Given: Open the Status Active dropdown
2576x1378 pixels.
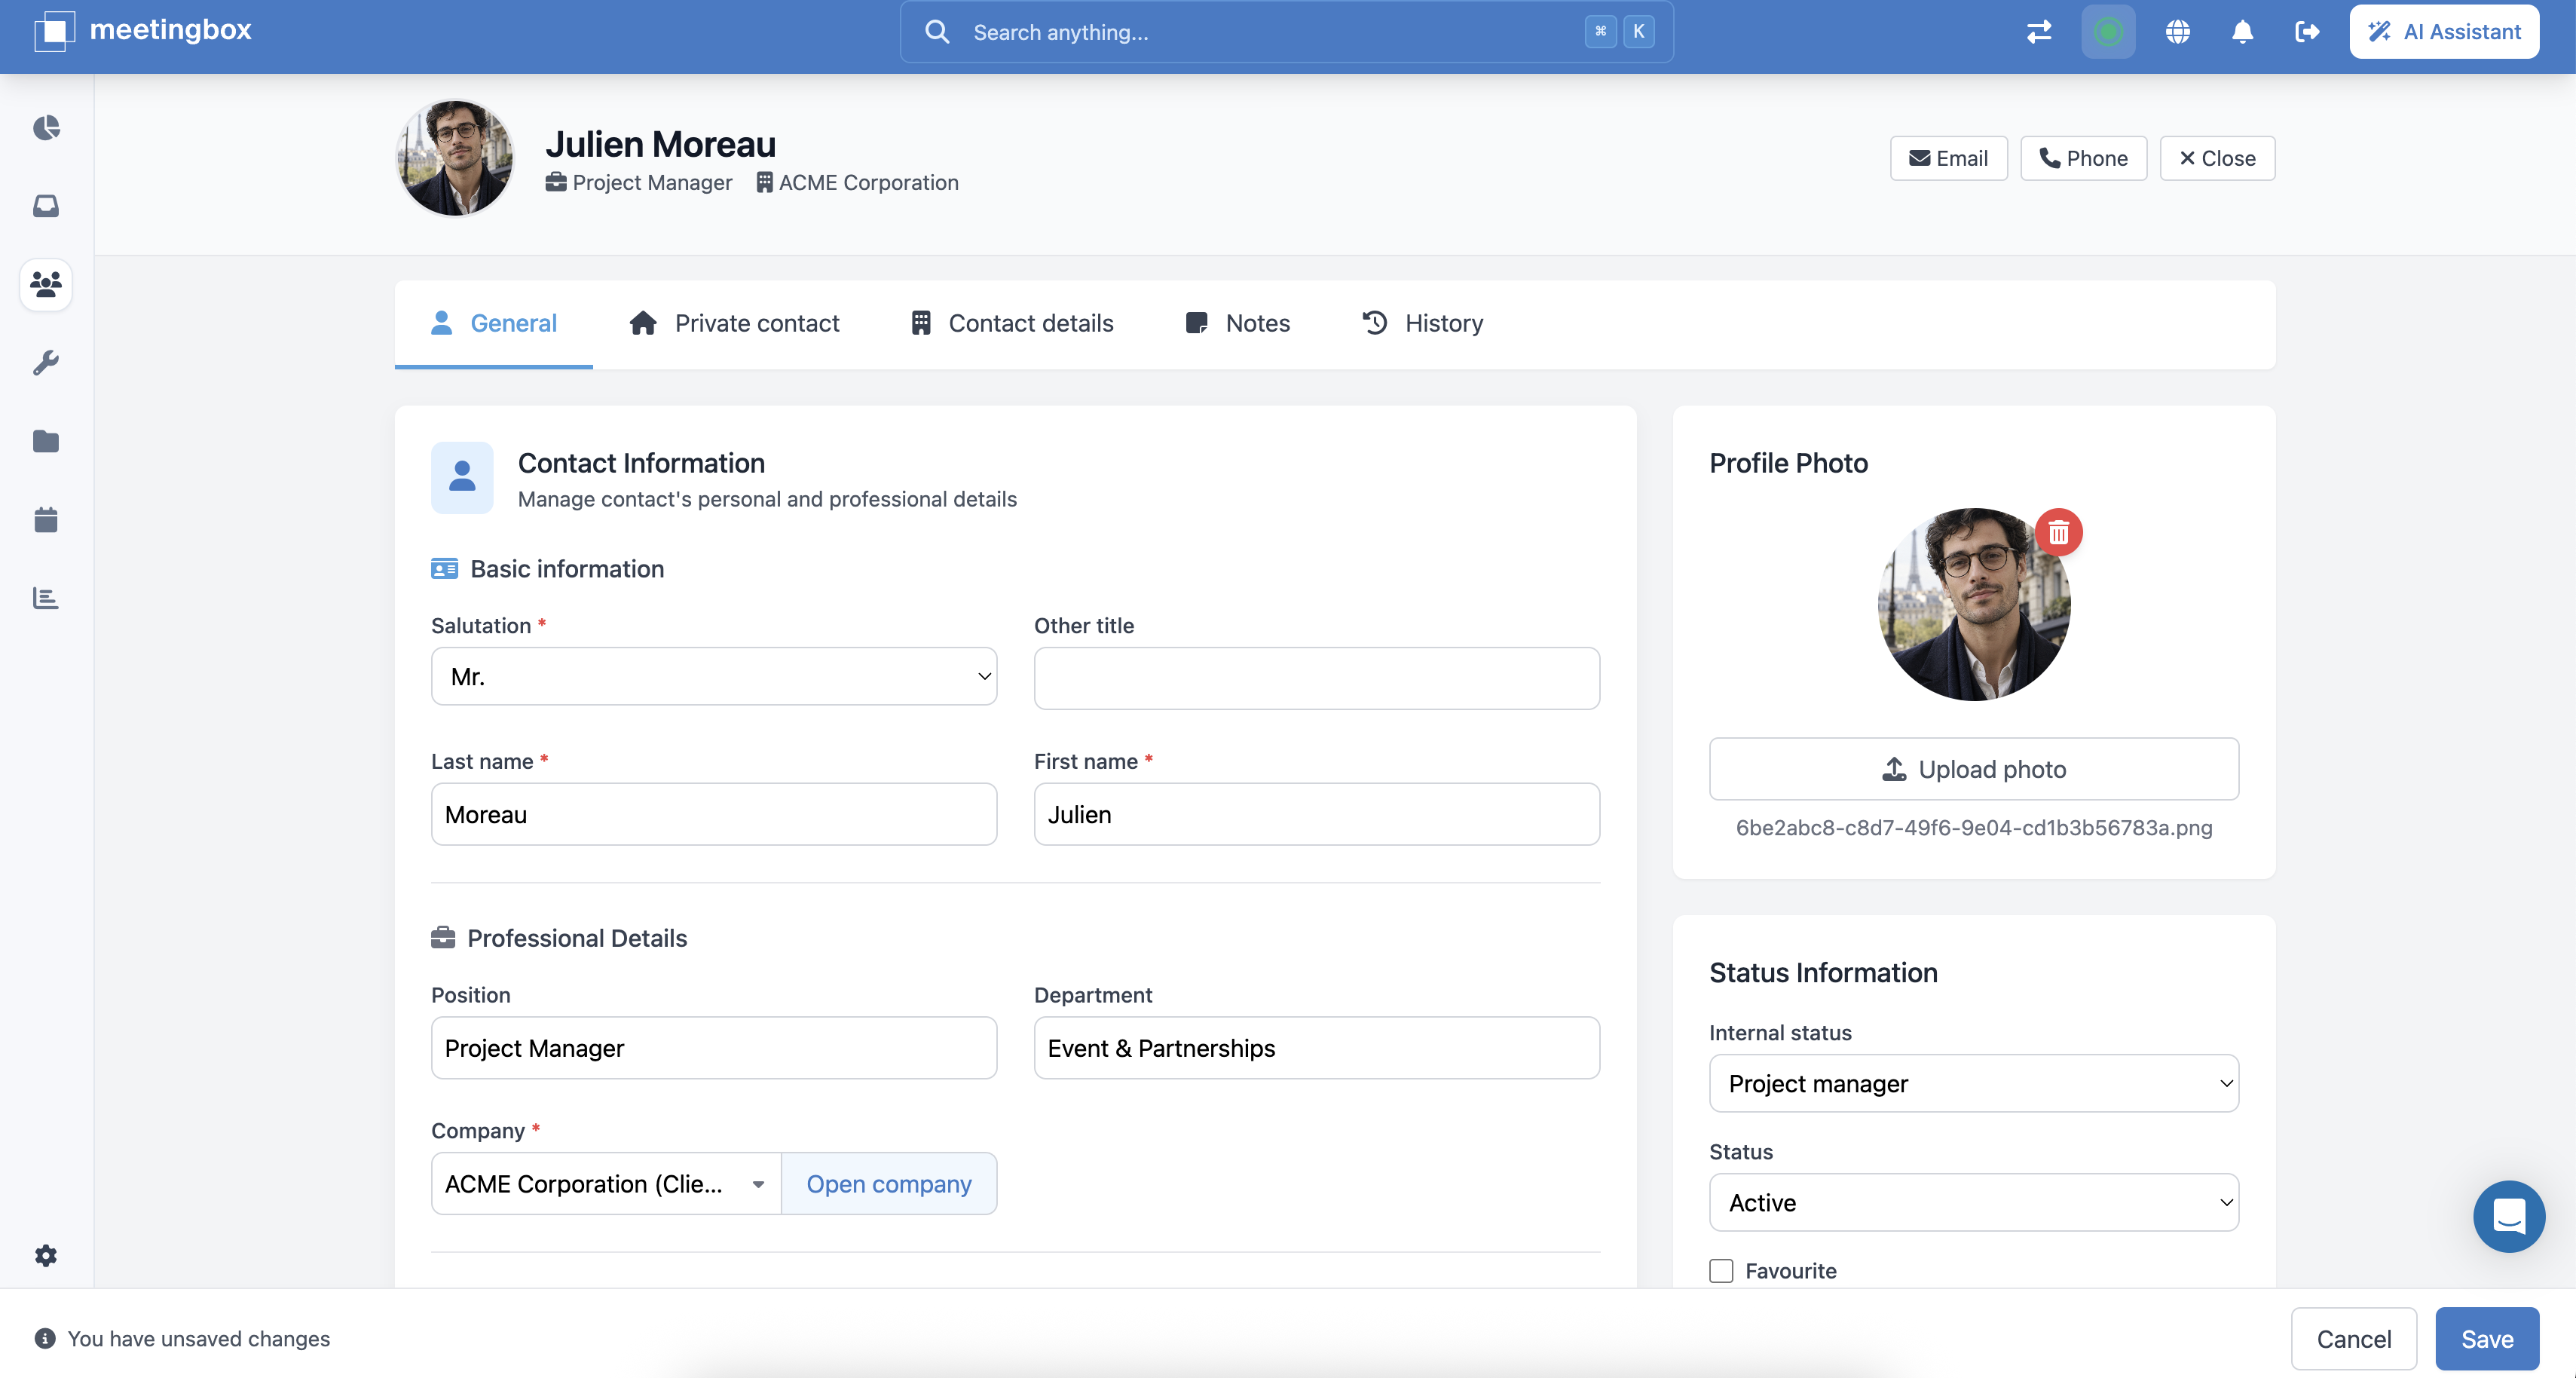Looking at the screenshot, I should (1973, 1202).
